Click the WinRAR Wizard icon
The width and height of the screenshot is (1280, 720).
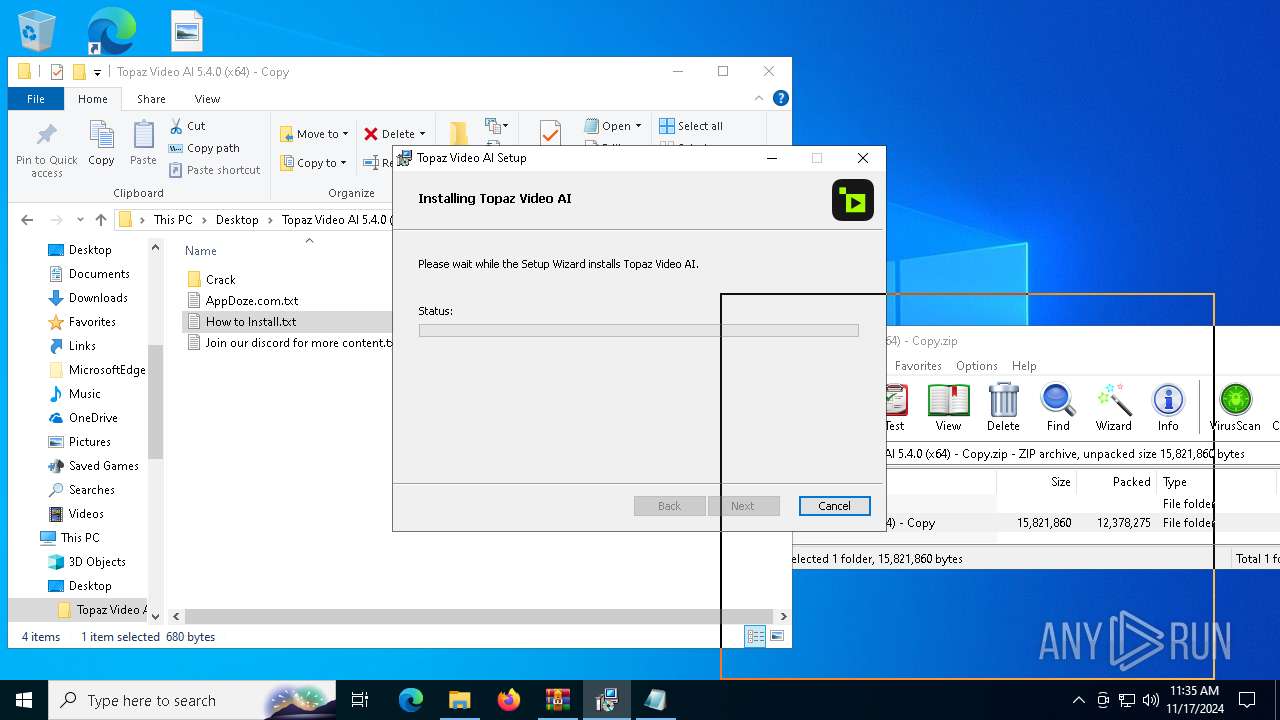click(x=1113, y=408)
